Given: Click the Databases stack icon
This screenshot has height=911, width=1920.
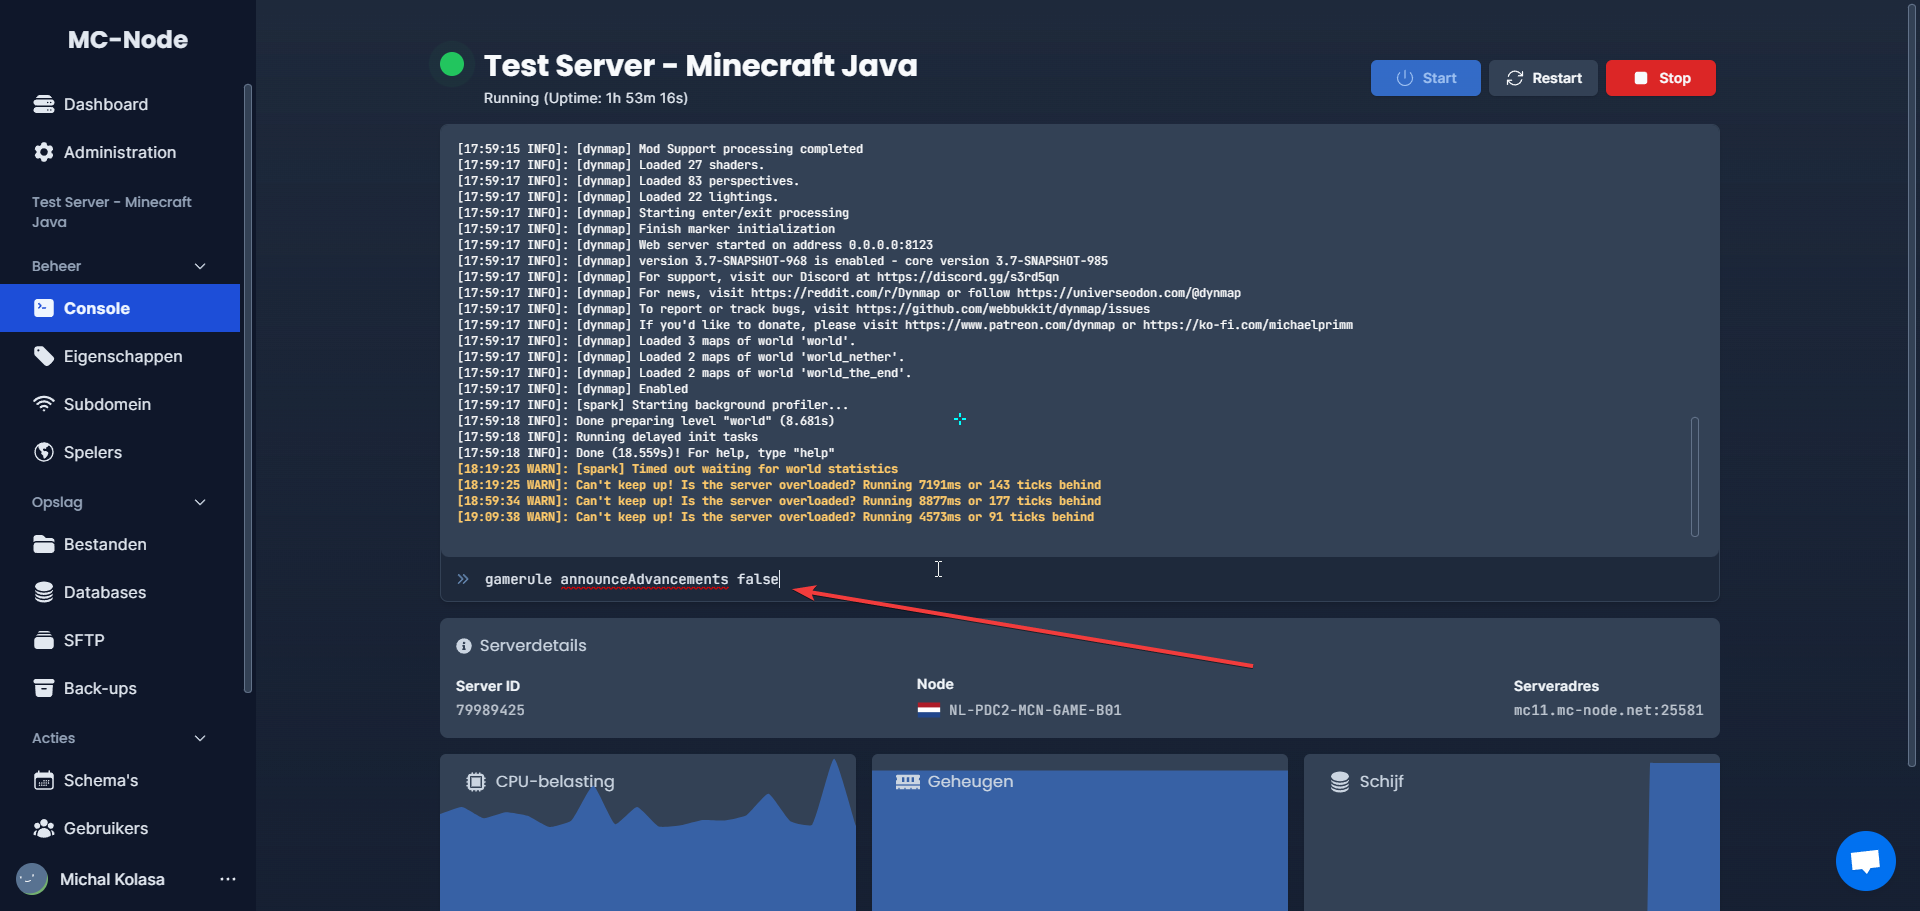Looking at the screenshot, I should 44,592.
